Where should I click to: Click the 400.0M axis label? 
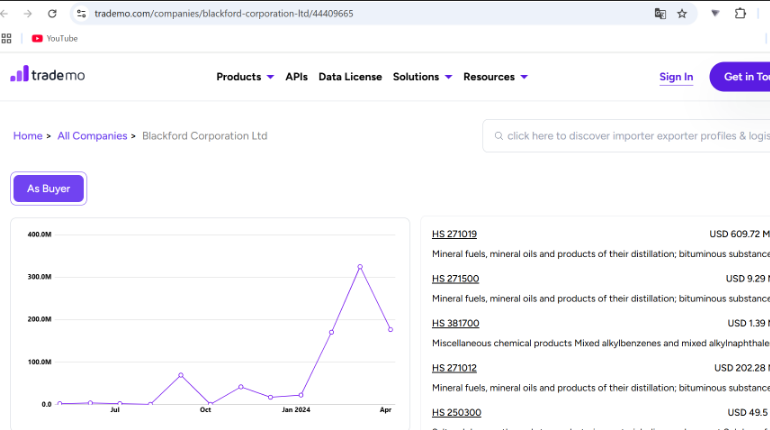[x=39, y=235]
